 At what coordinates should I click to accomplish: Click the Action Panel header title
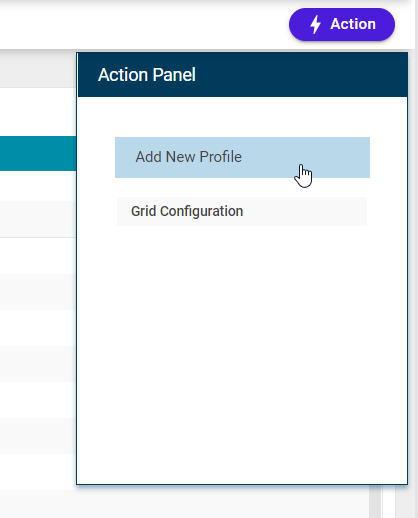tap(147, 75)
